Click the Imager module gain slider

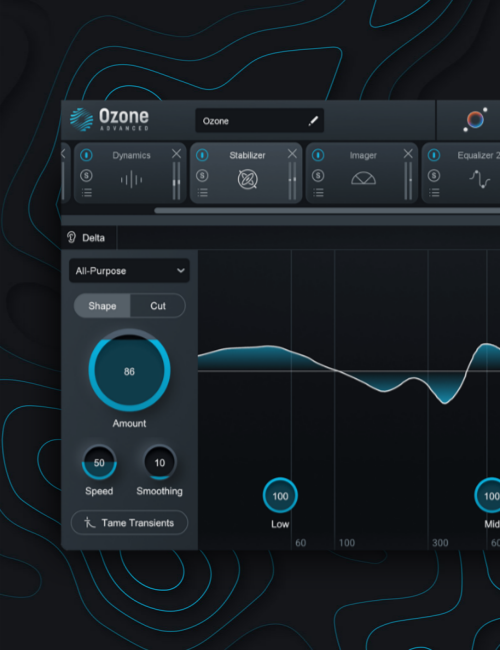(408, 181)
